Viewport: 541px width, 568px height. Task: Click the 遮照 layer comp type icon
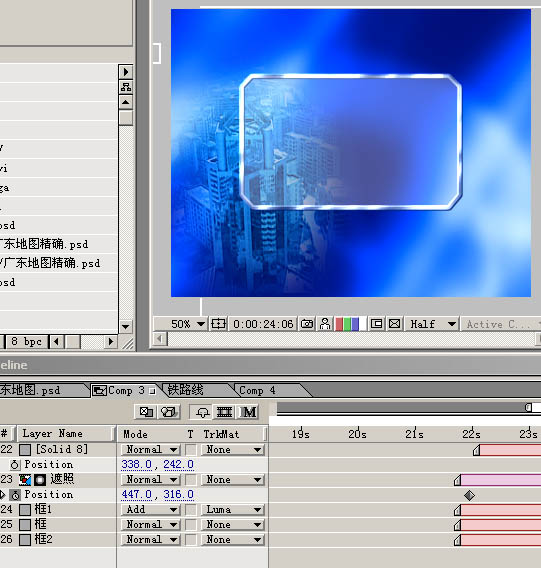25,480
